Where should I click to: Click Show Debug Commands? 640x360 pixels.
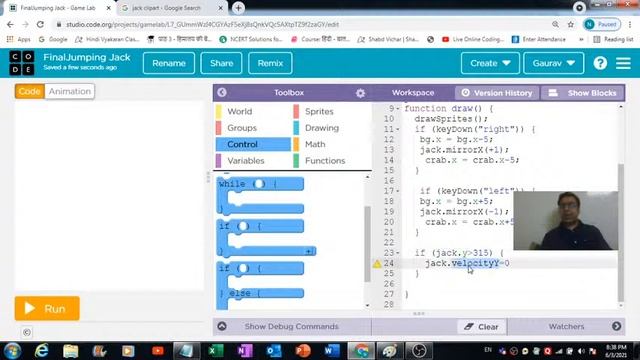291,327
